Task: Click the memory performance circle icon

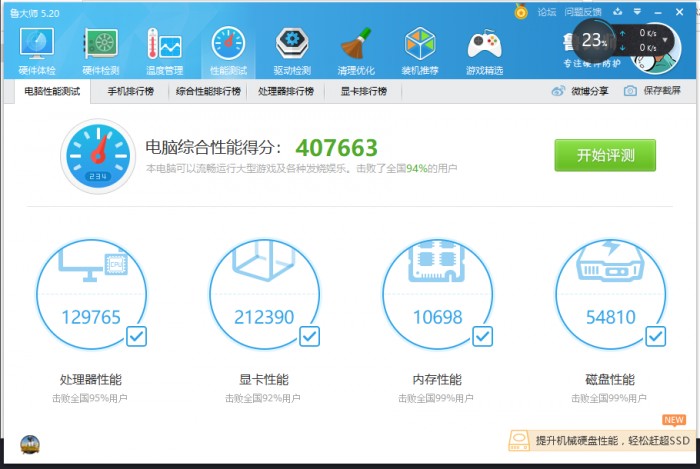Action: pyautogui.click(x=438, y=295)
